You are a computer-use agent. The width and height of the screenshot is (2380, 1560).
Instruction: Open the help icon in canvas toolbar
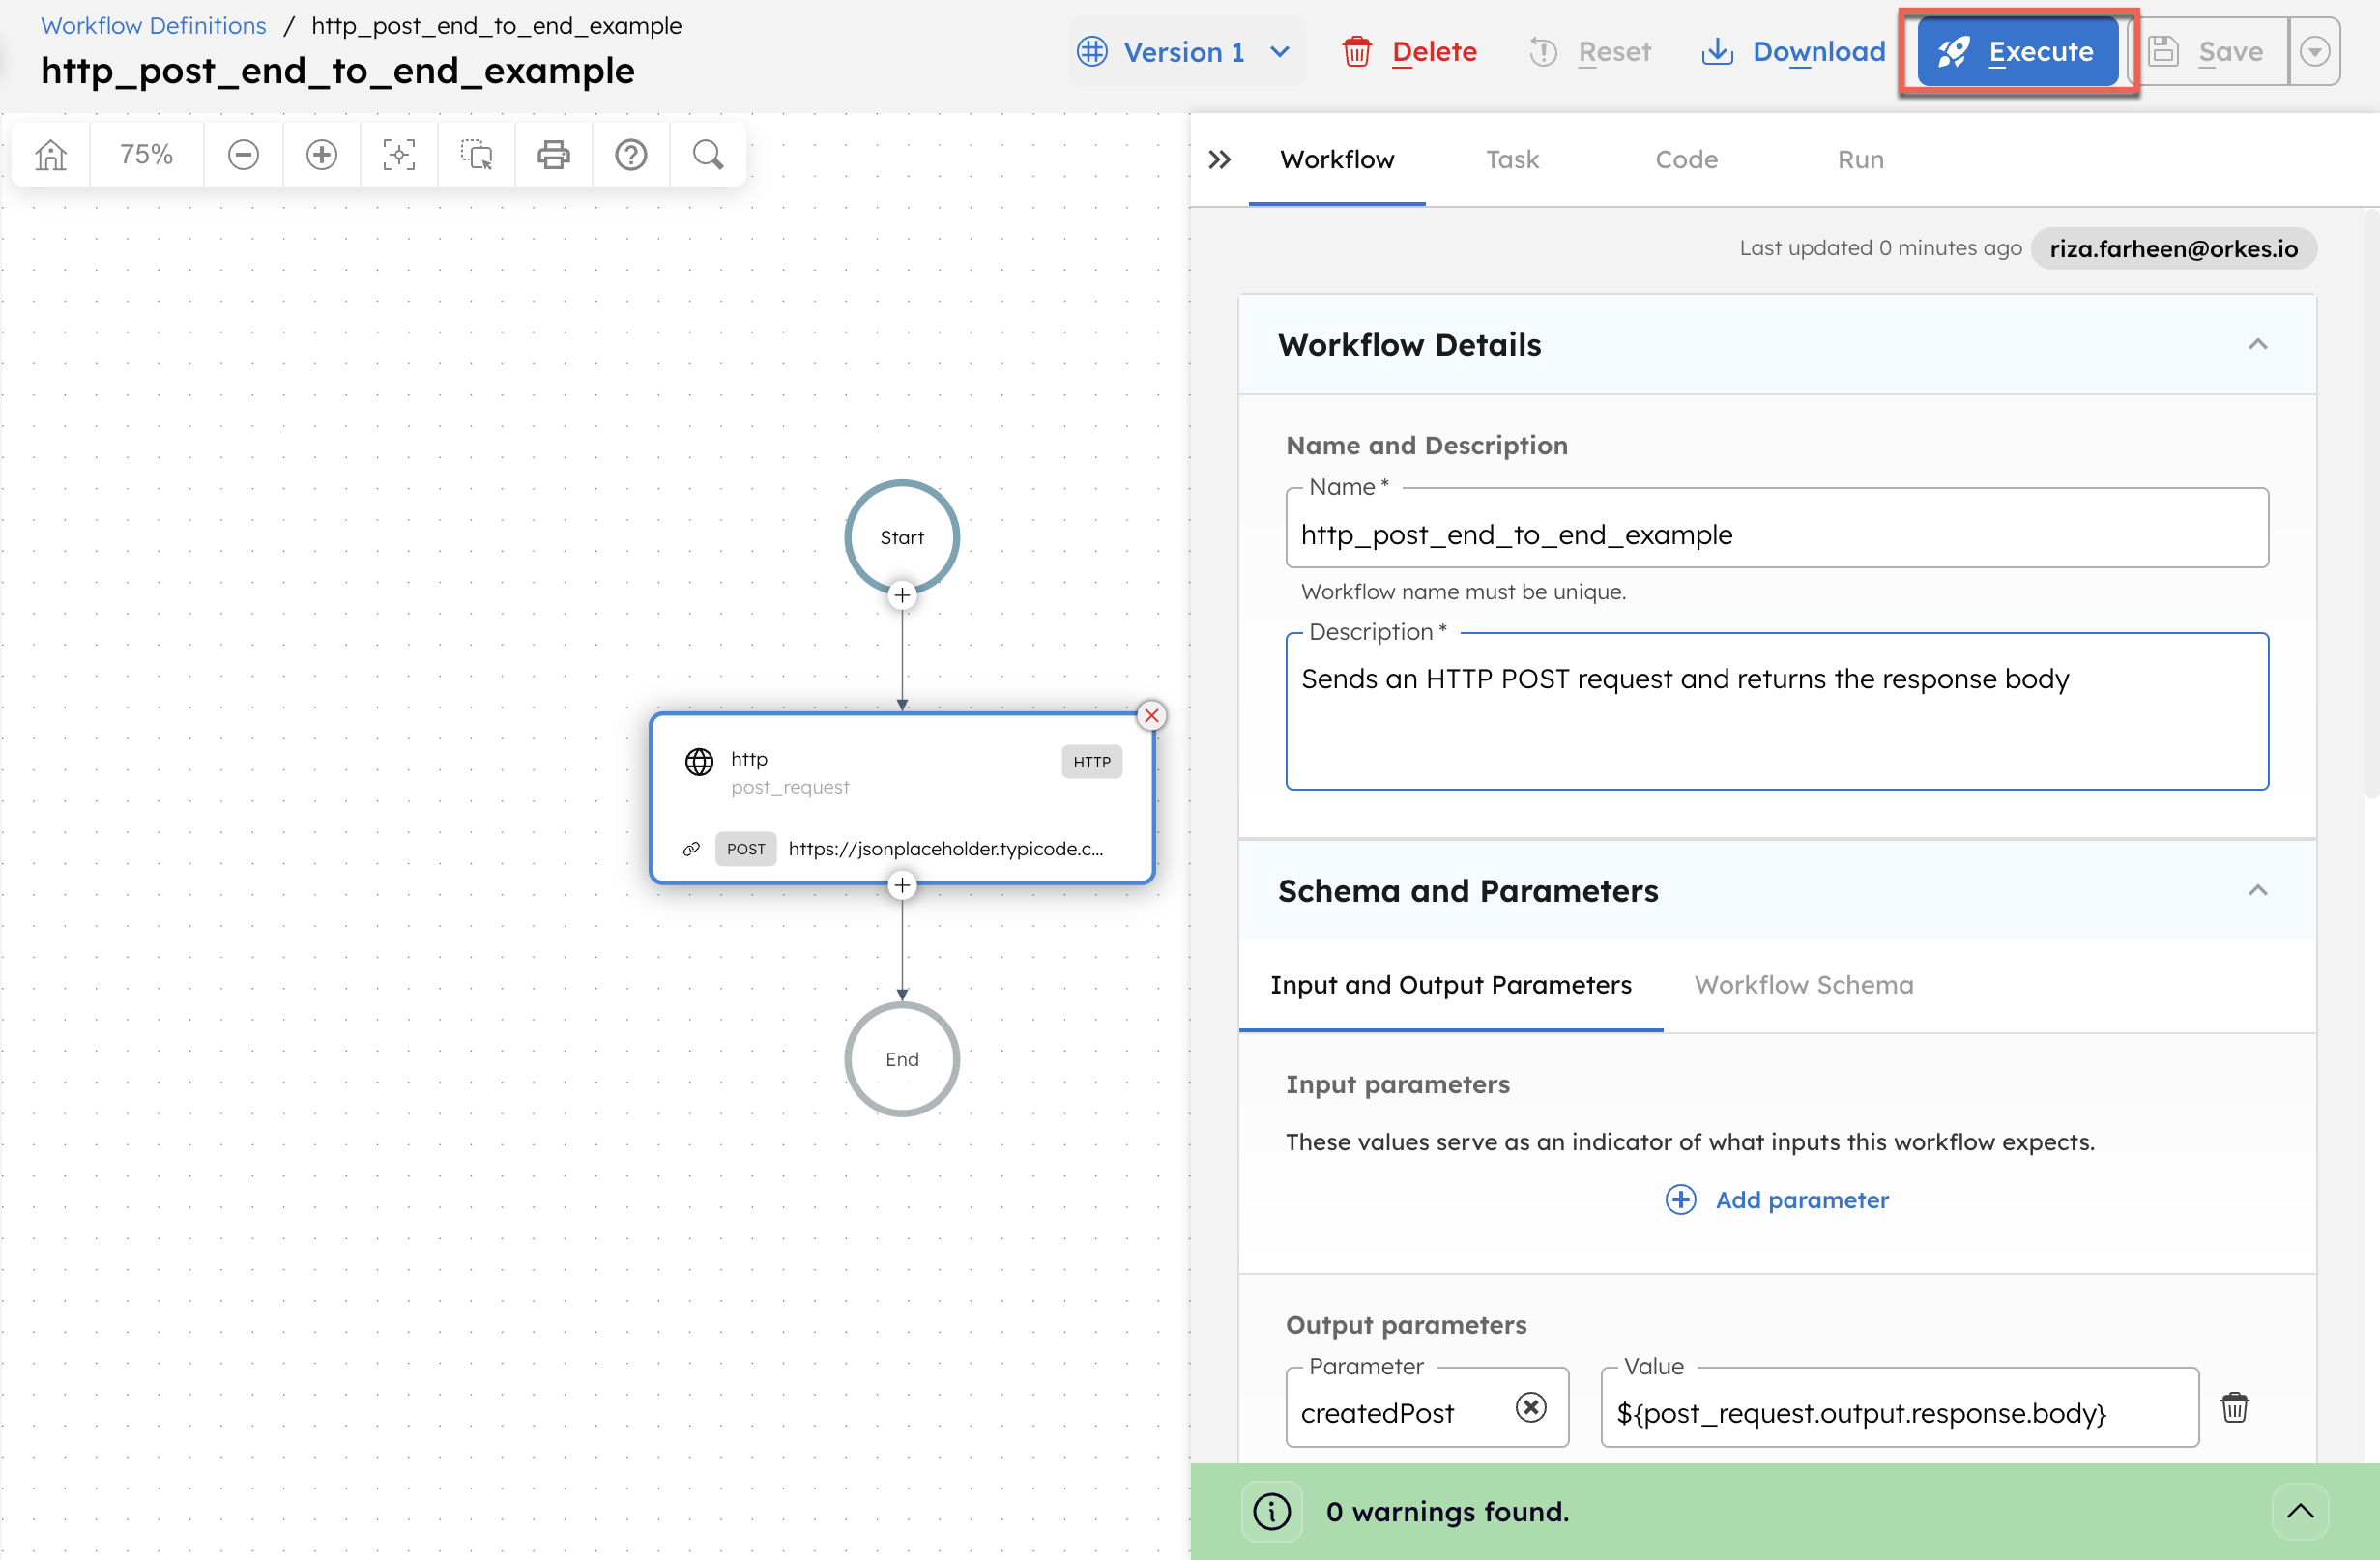coord(631,154)
